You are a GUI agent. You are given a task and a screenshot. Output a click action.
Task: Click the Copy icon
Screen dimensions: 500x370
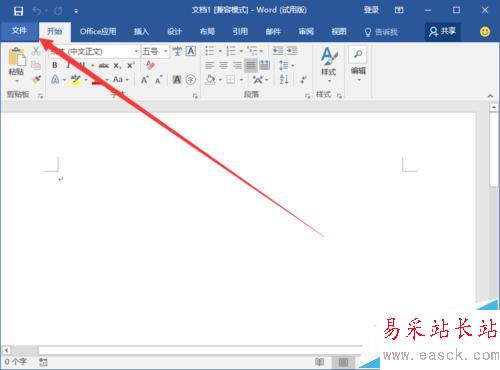tap(36, 65)
